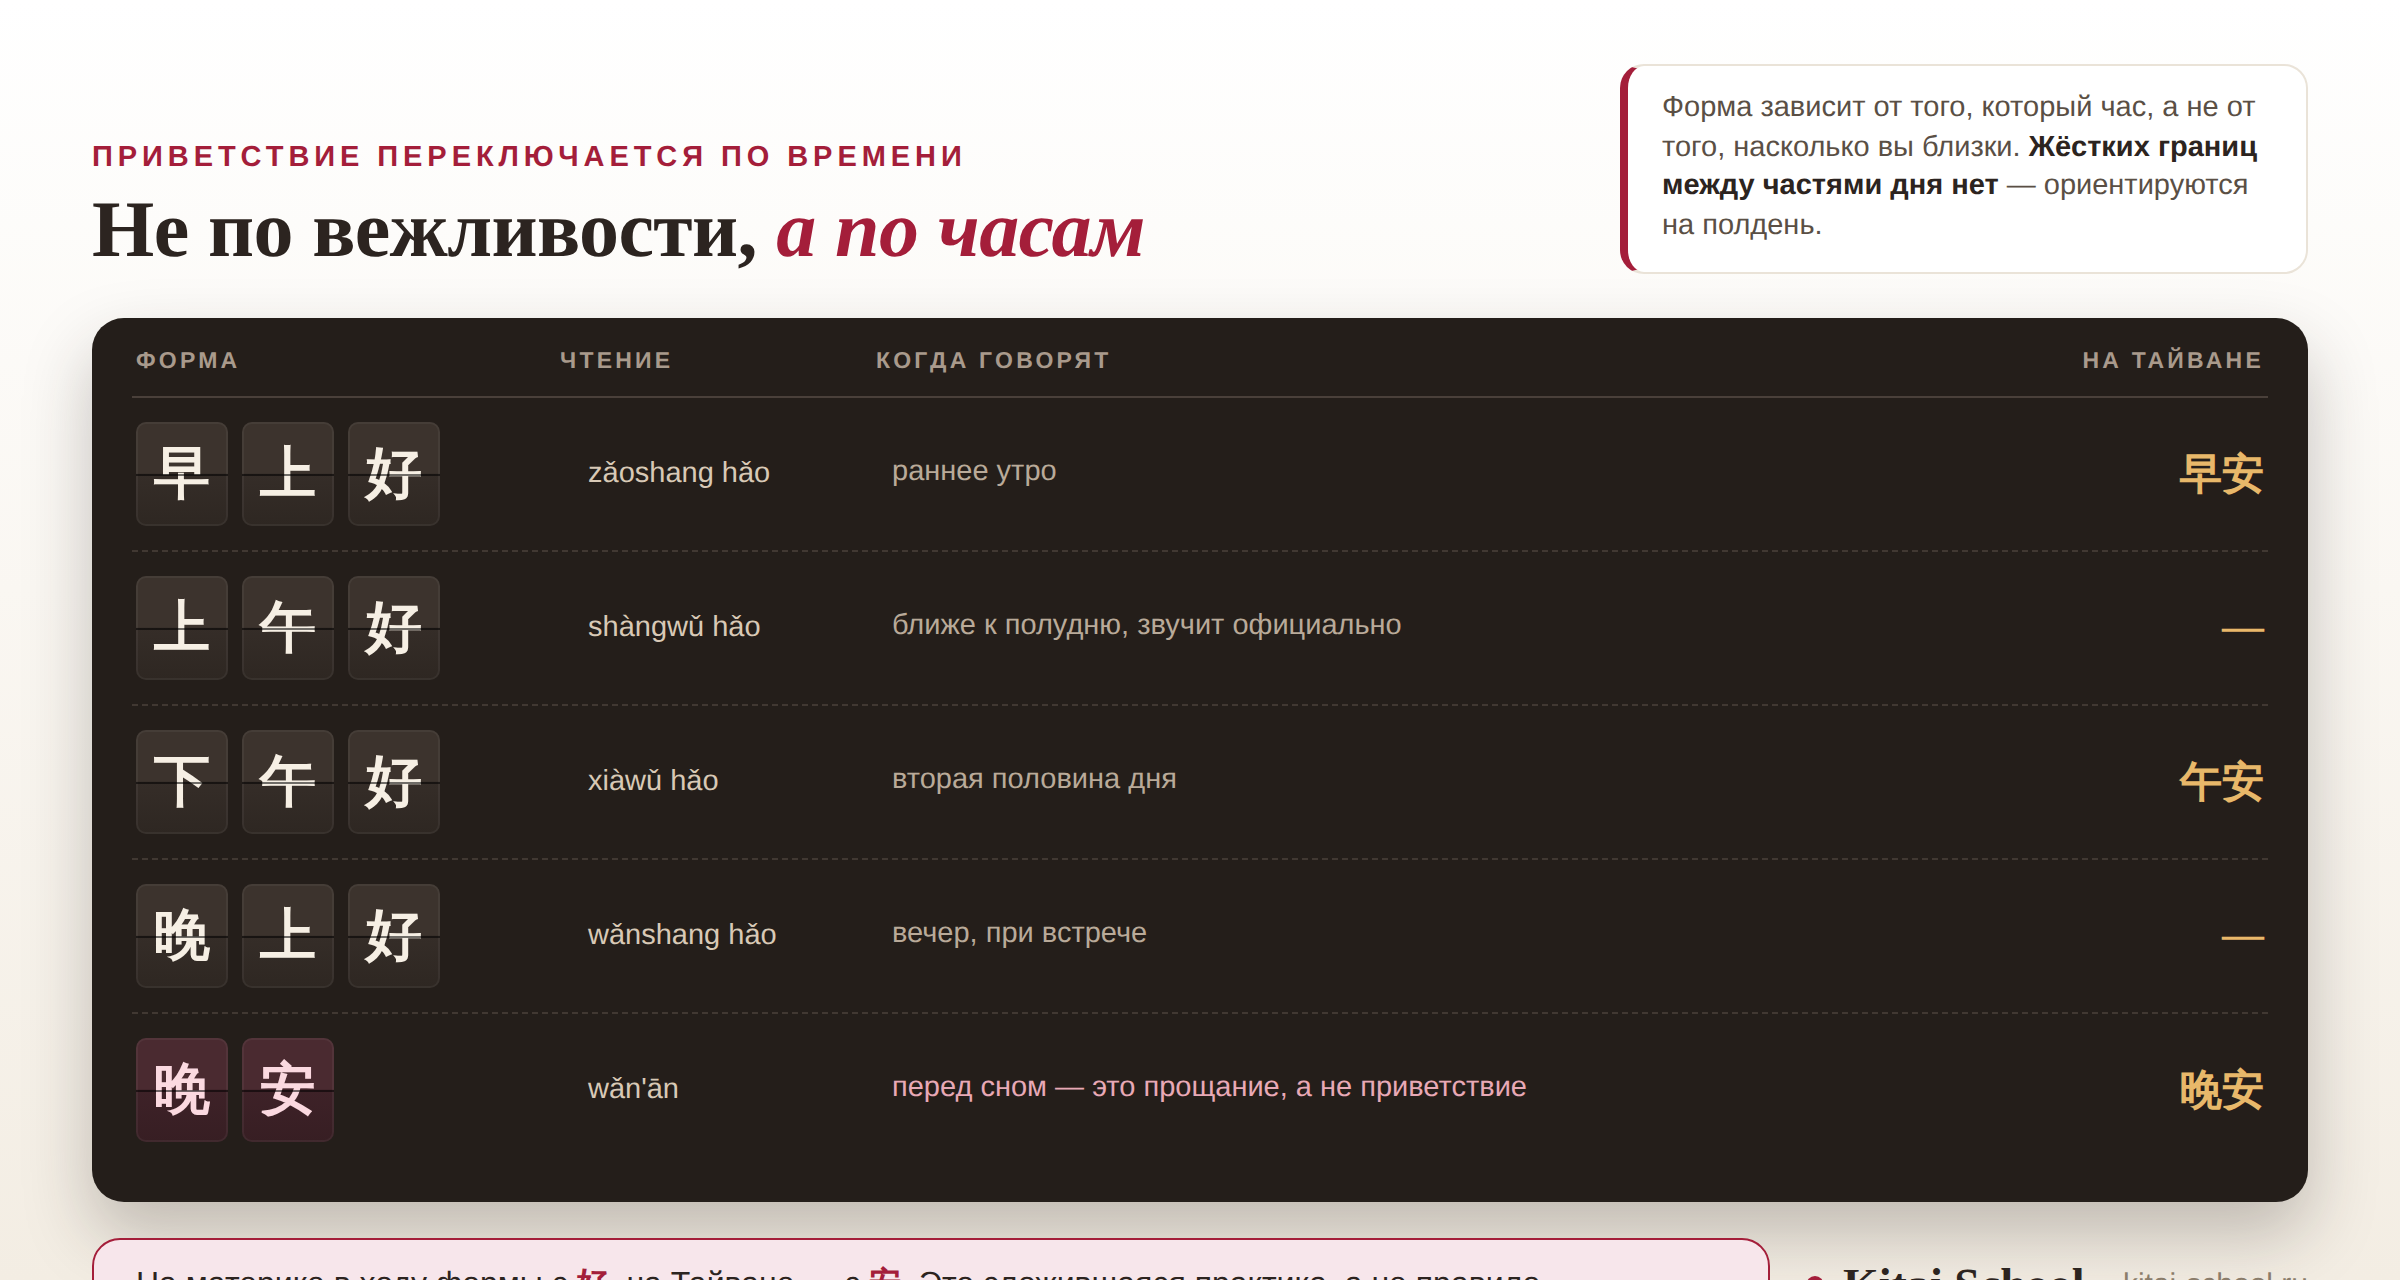Click the note card about Жёстких границ
Image resolution: width=2400 pixels, height=1280 pixels.
click(x=1963, y=168)
